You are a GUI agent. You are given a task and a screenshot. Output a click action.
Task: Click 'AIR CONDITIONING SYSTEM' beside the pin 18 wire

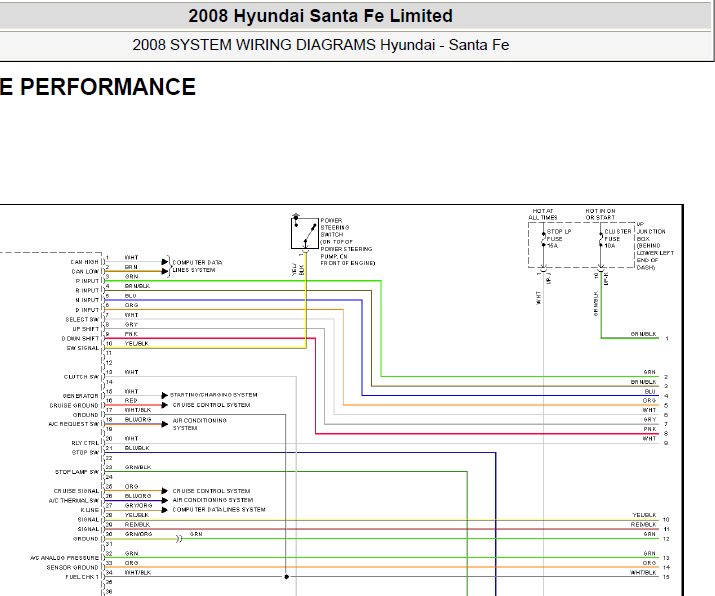(199, 425)
